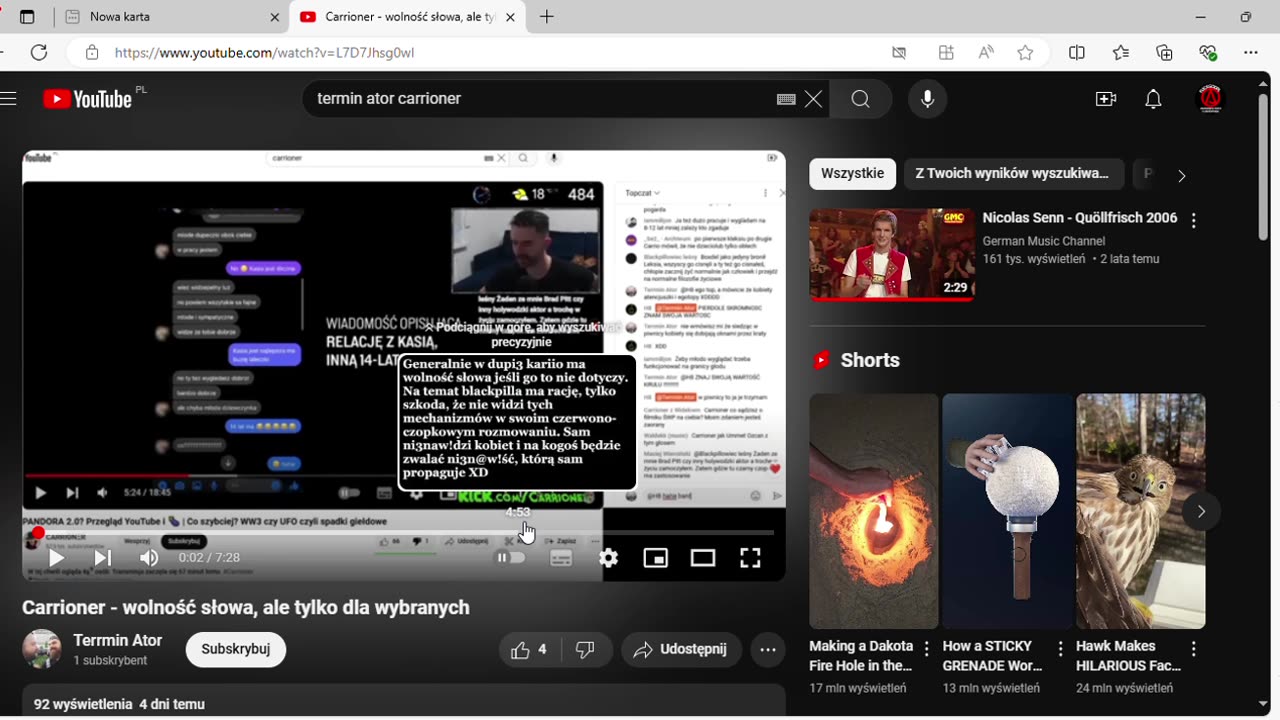This screenshot has width=1280, height=720.
Task: Open the blocked camera permission icon
Action: tap(899, 53)
